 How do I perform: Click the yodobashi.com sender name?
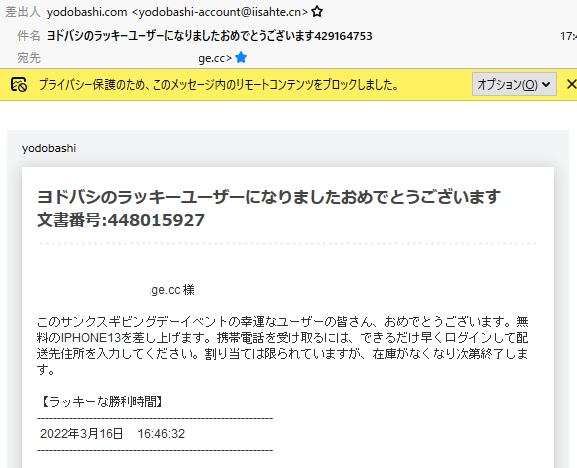87,12
